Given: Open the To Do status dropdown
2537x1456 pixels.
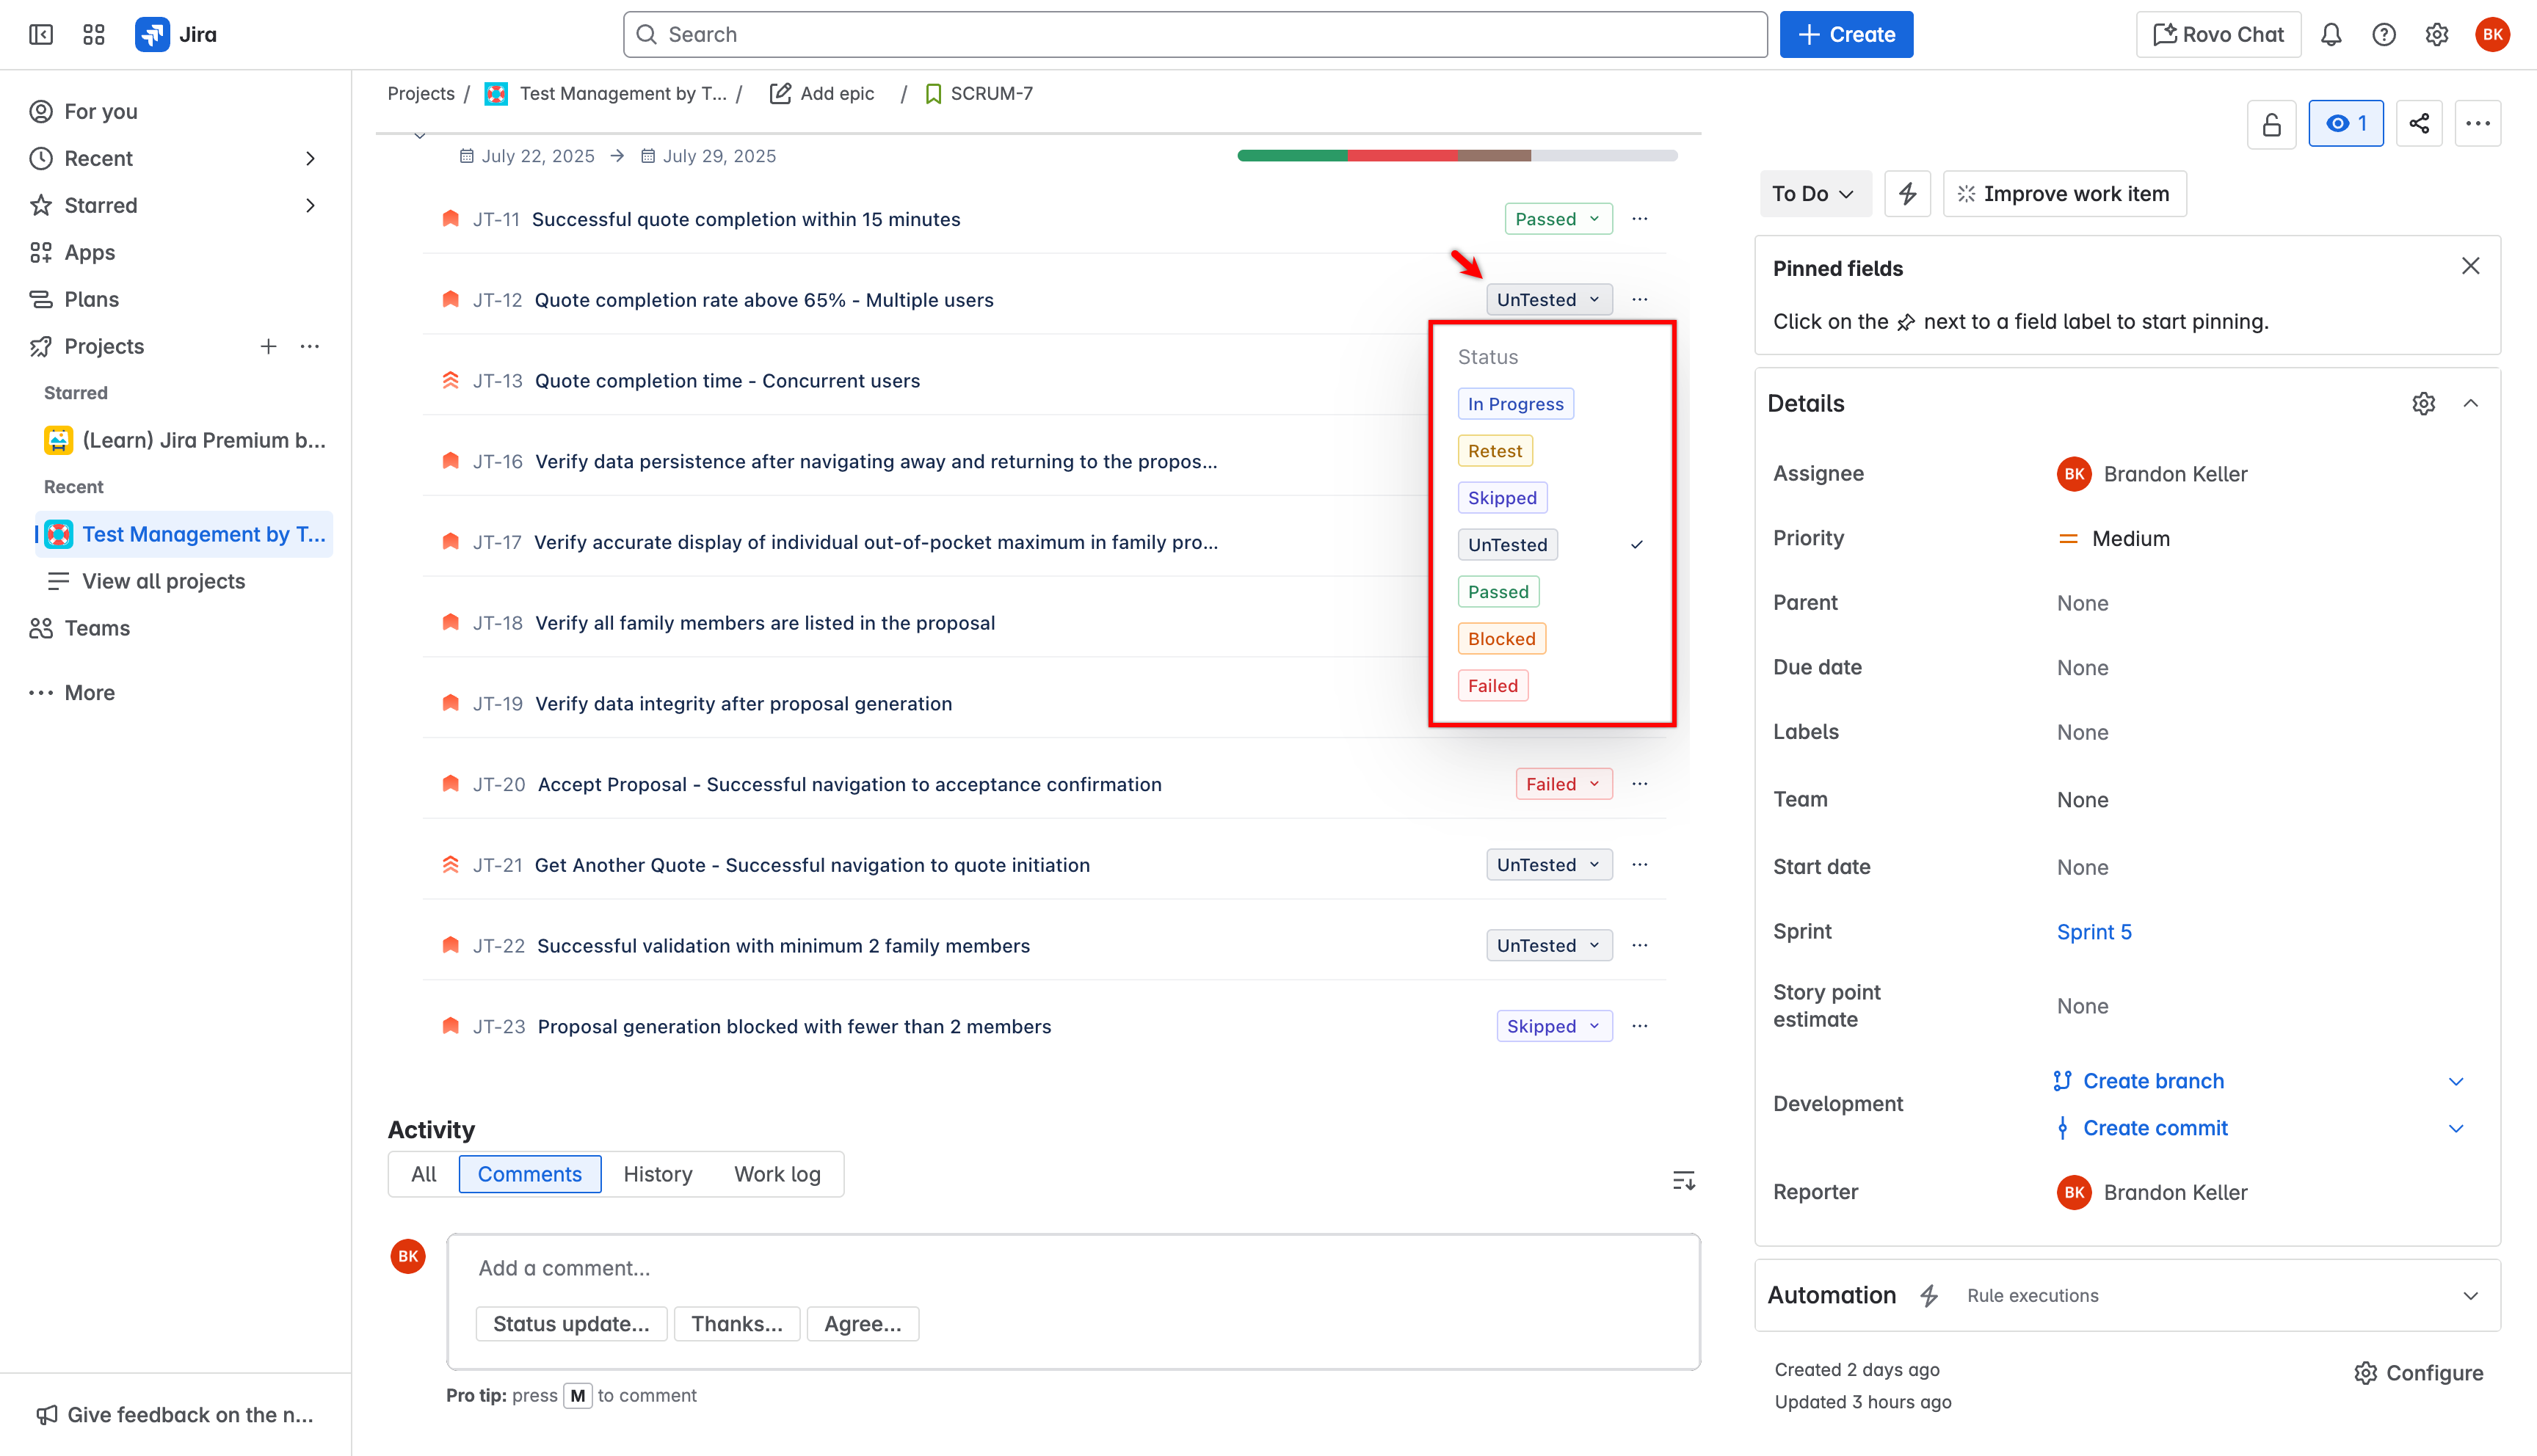Looking at the screenshot, I should tap(1813, 194).
